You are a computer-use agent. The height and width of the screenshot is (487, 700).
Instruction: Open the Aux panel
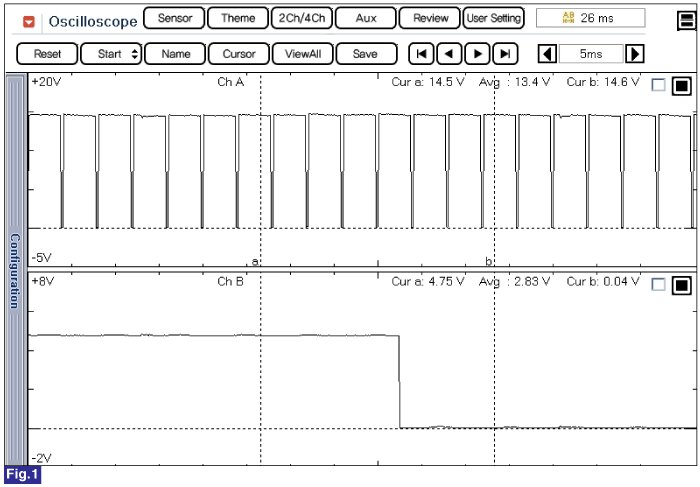[x=365, y=18]
